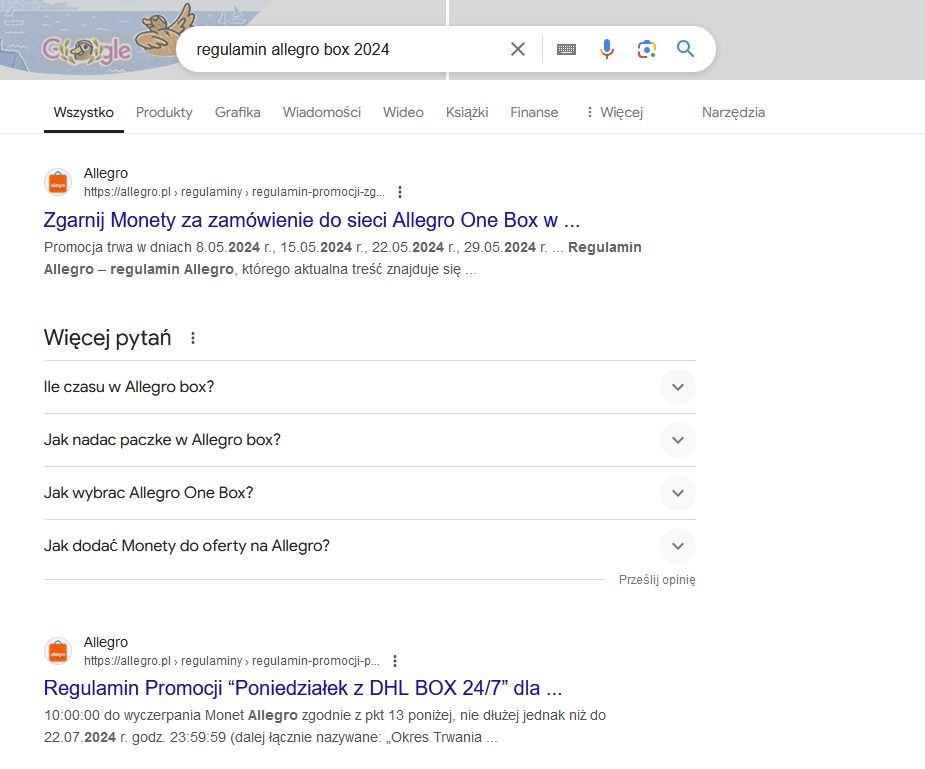Image resolution: width=925 pixels, height=769 pixels.
Task: Expand 'Jak wybrac Allegro One Box?' question
Action: click(x=370, y=493)
